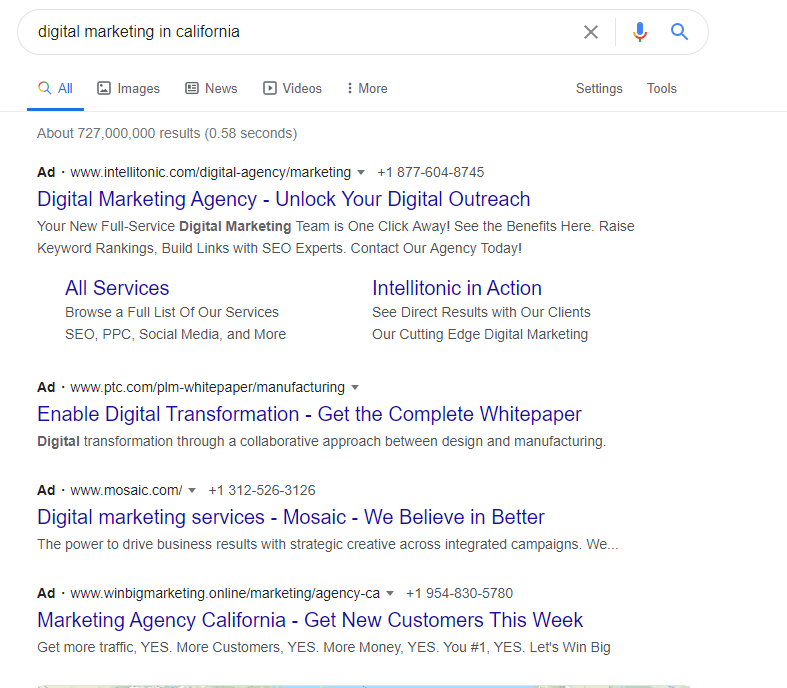Click the 'power to drive business results' description
The width and height of the screenshot is (787, 688).
tap(328, 544)
